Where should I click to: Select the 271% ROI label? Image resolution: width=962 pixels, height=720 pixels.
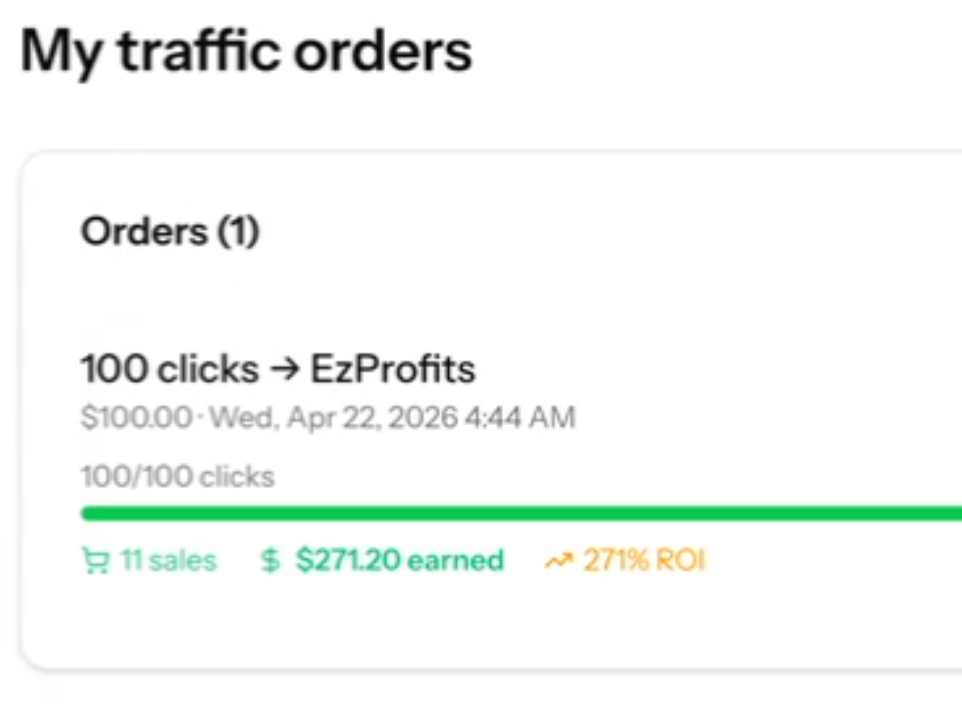point(645,559)
